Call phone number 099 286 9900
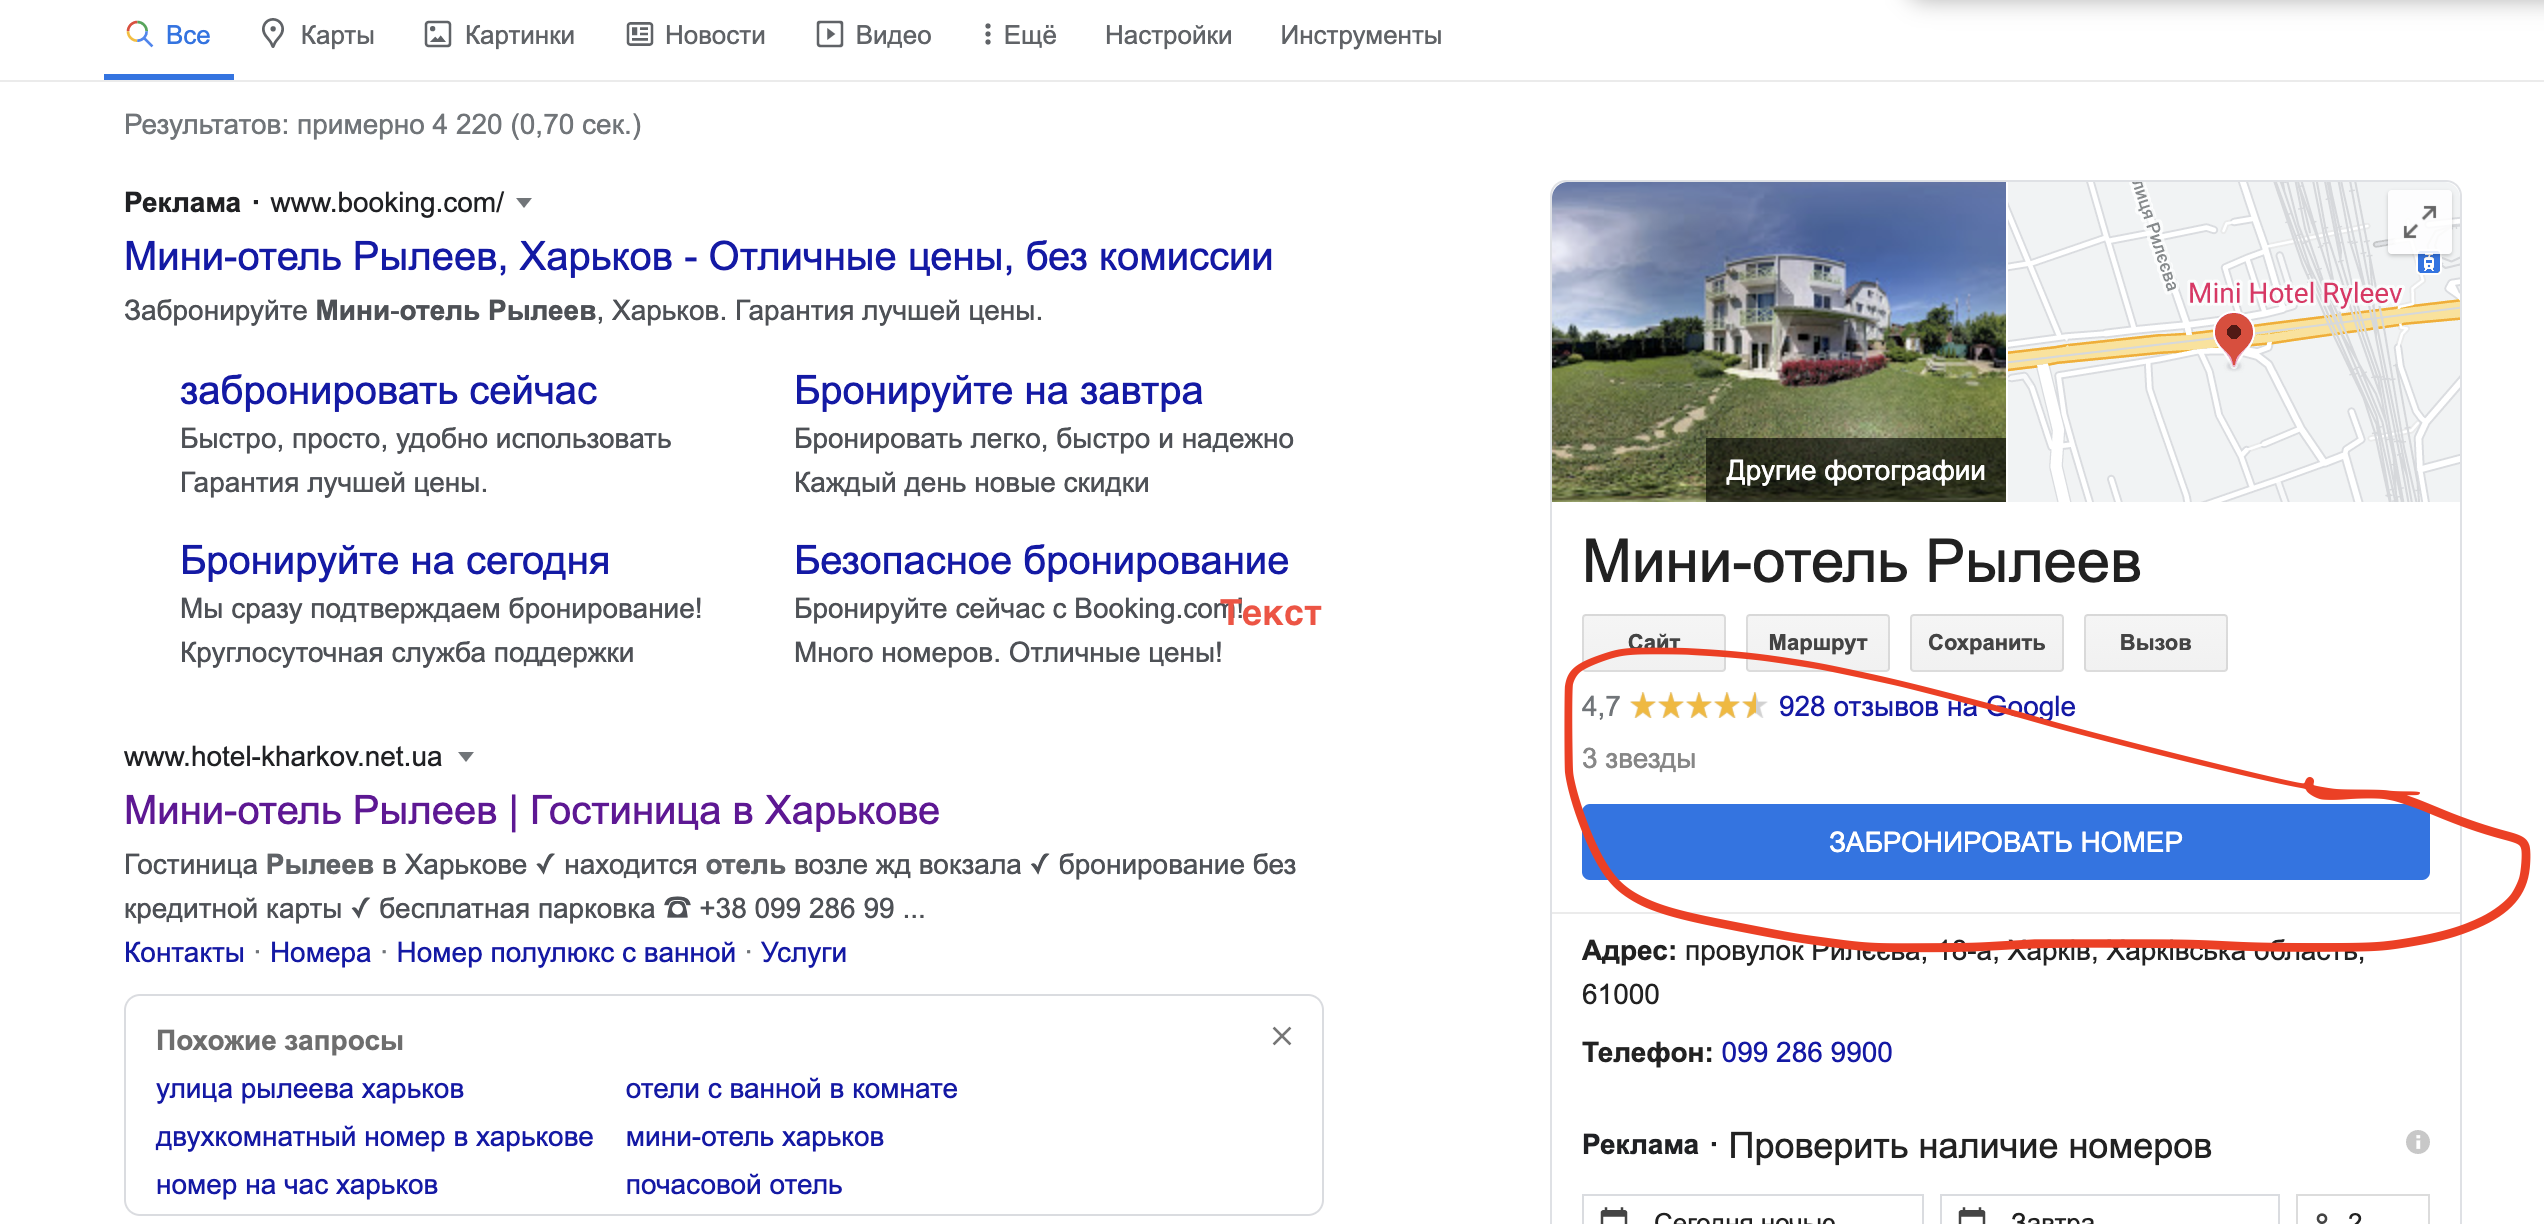 (1806, 1053)
